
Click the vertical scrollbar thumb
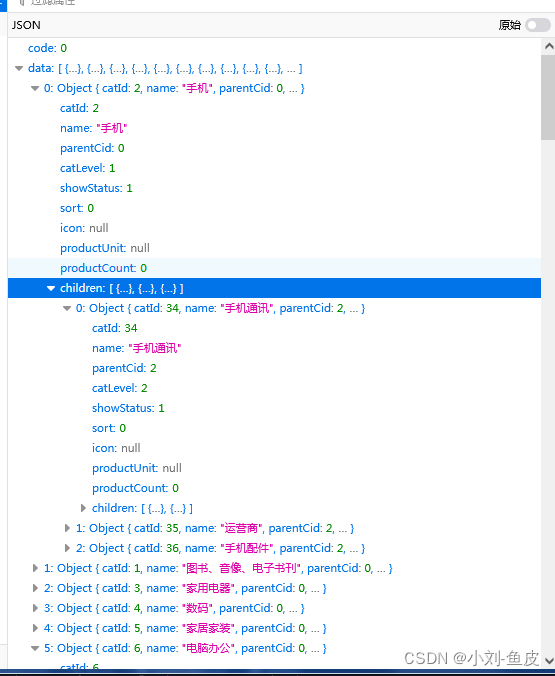click(548, 97)
